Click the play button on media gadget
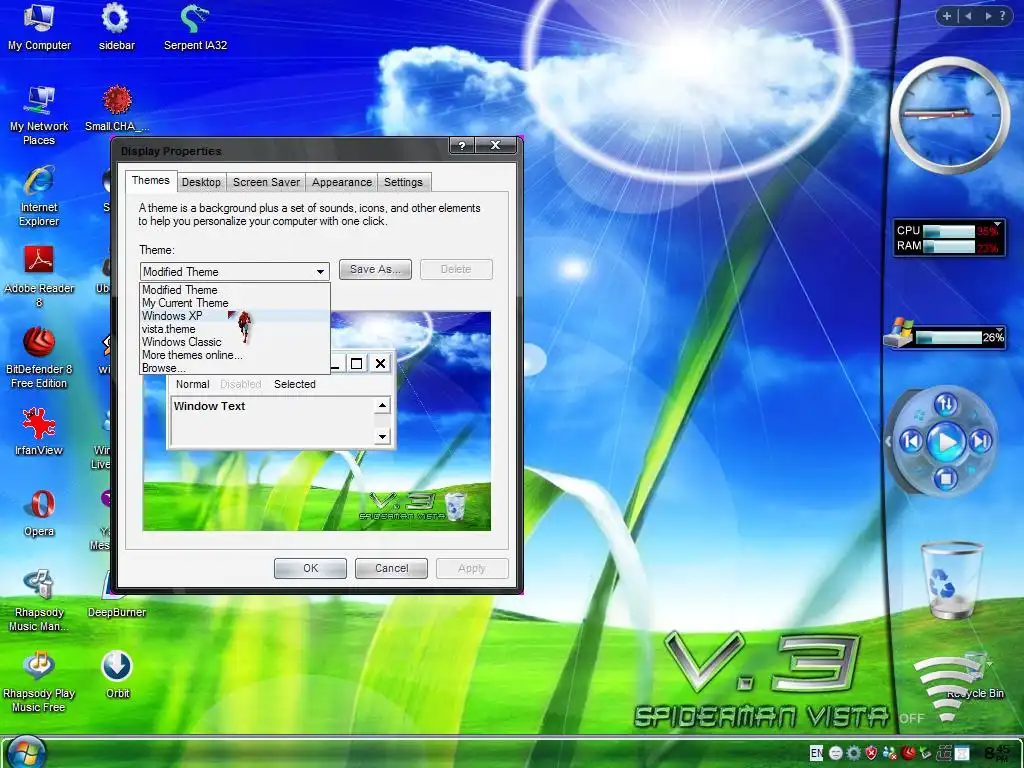 point(946,442)
